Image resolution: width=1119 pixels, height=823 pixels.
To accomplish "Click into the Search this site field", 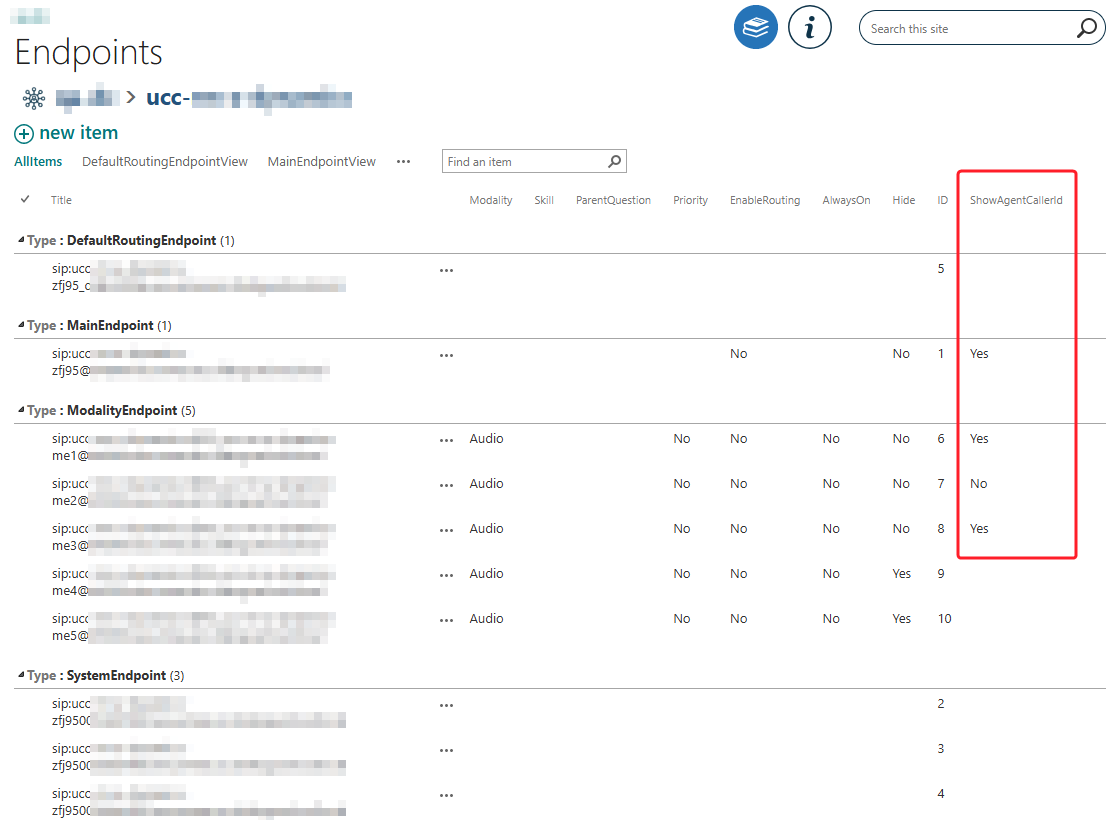I will point(965,29).
